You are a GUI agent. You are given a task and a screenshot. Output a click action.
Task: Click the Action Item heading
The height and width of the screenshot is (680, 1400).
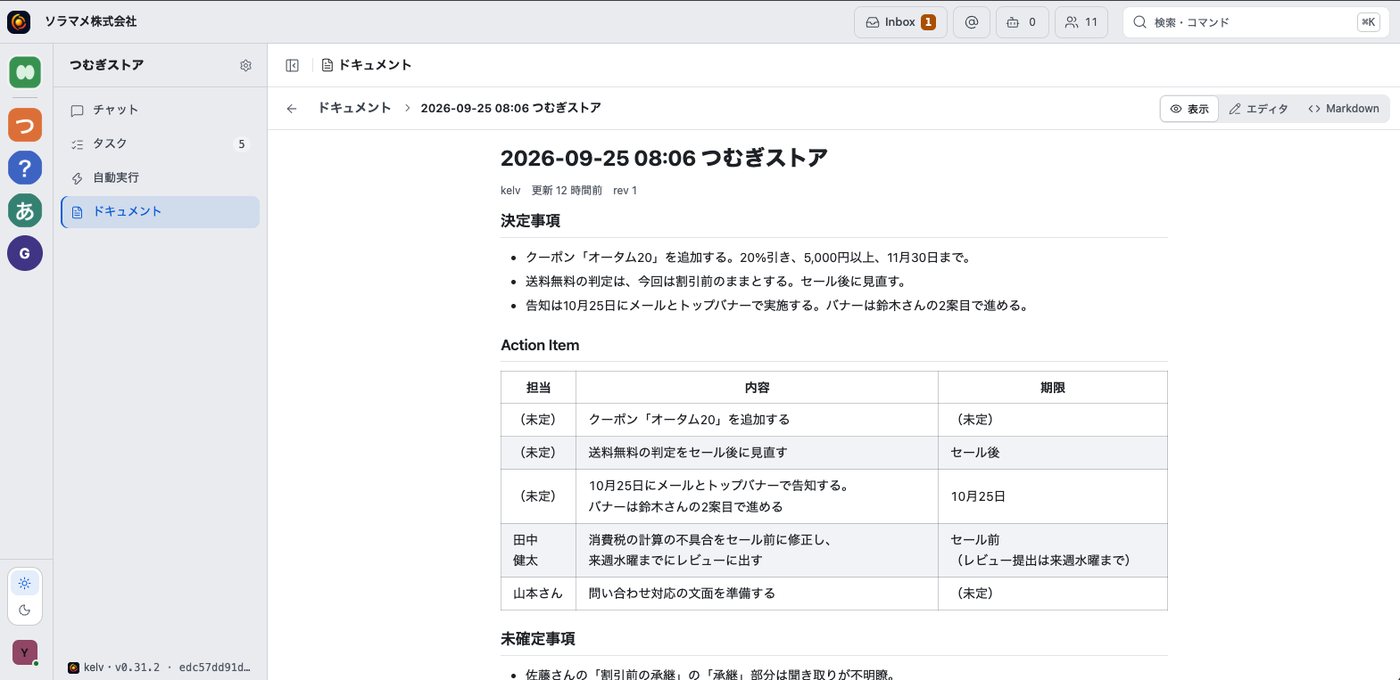point(540,345)
